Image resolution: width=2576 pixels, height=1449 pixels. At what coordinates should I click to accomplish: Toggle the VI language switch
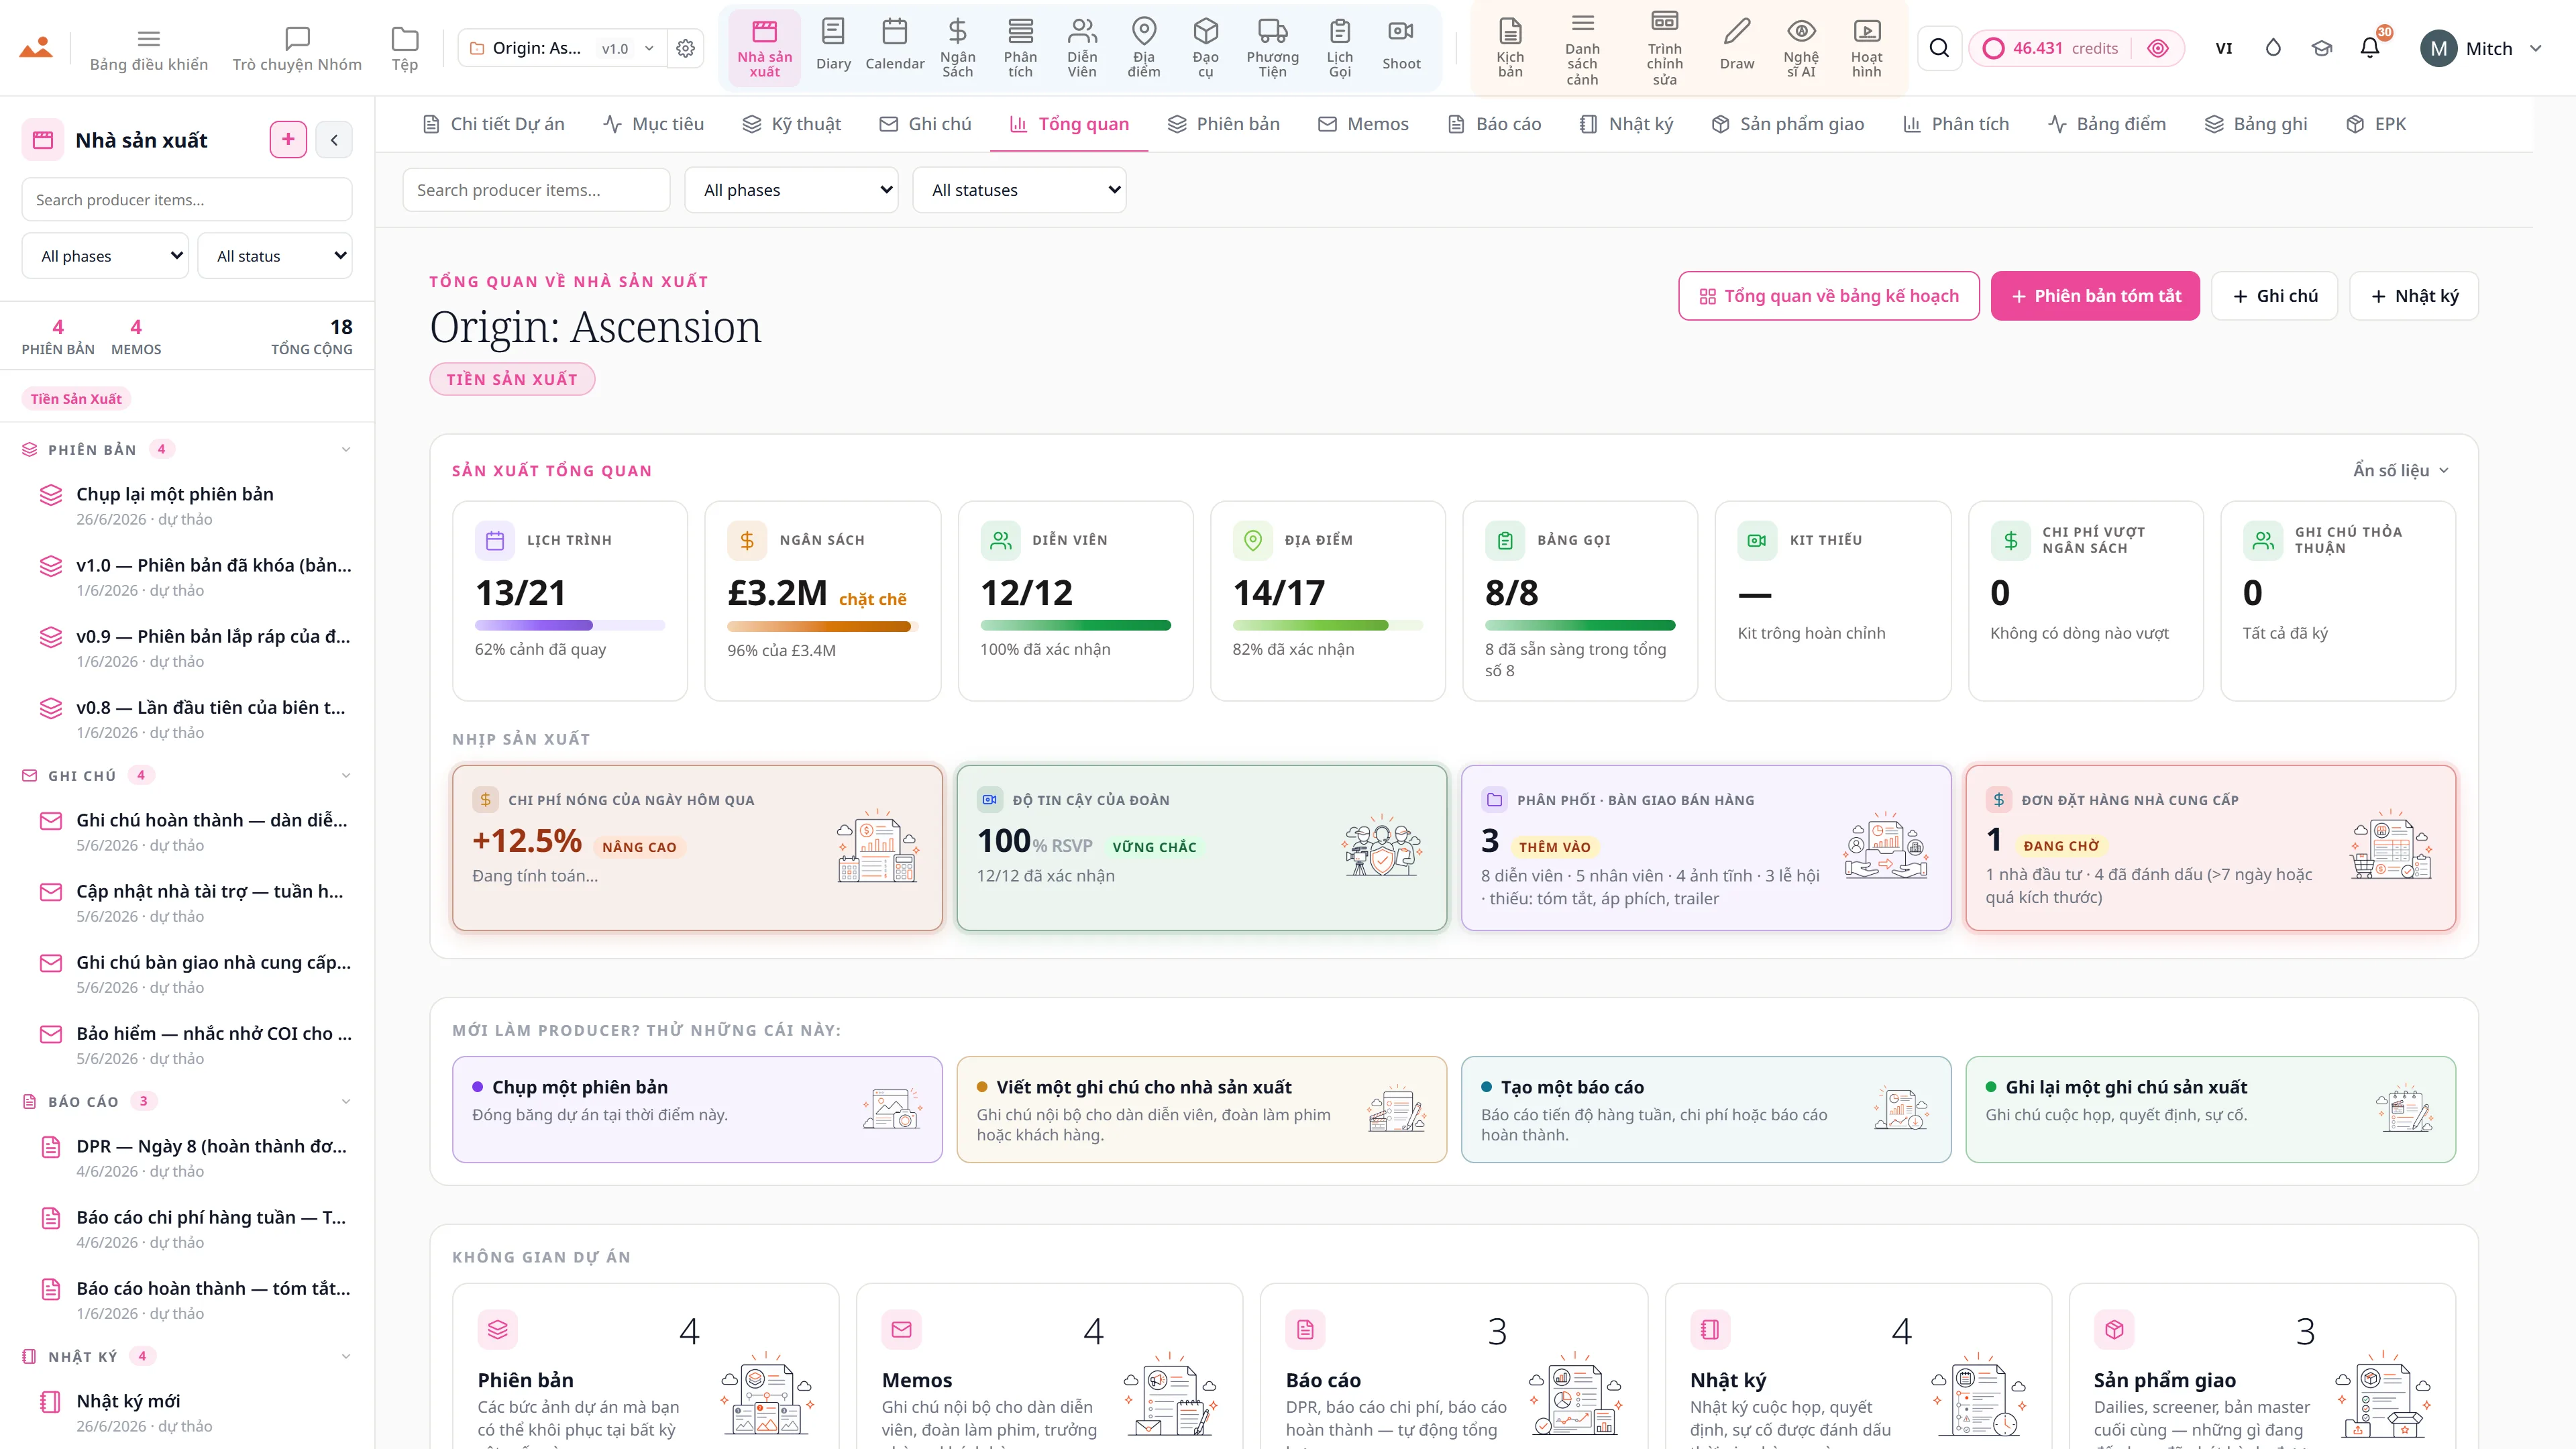click(2224, 48)
